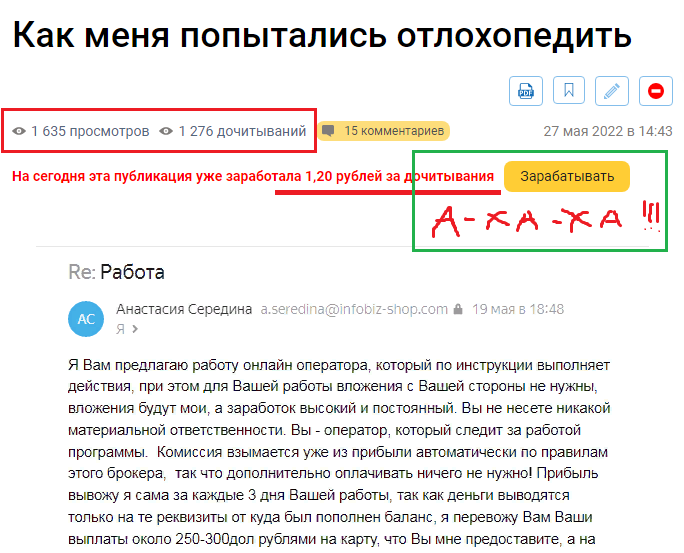Click the article title Как меня попытались отлохопедить
684x553 pixels.
[x=322, y=35]
